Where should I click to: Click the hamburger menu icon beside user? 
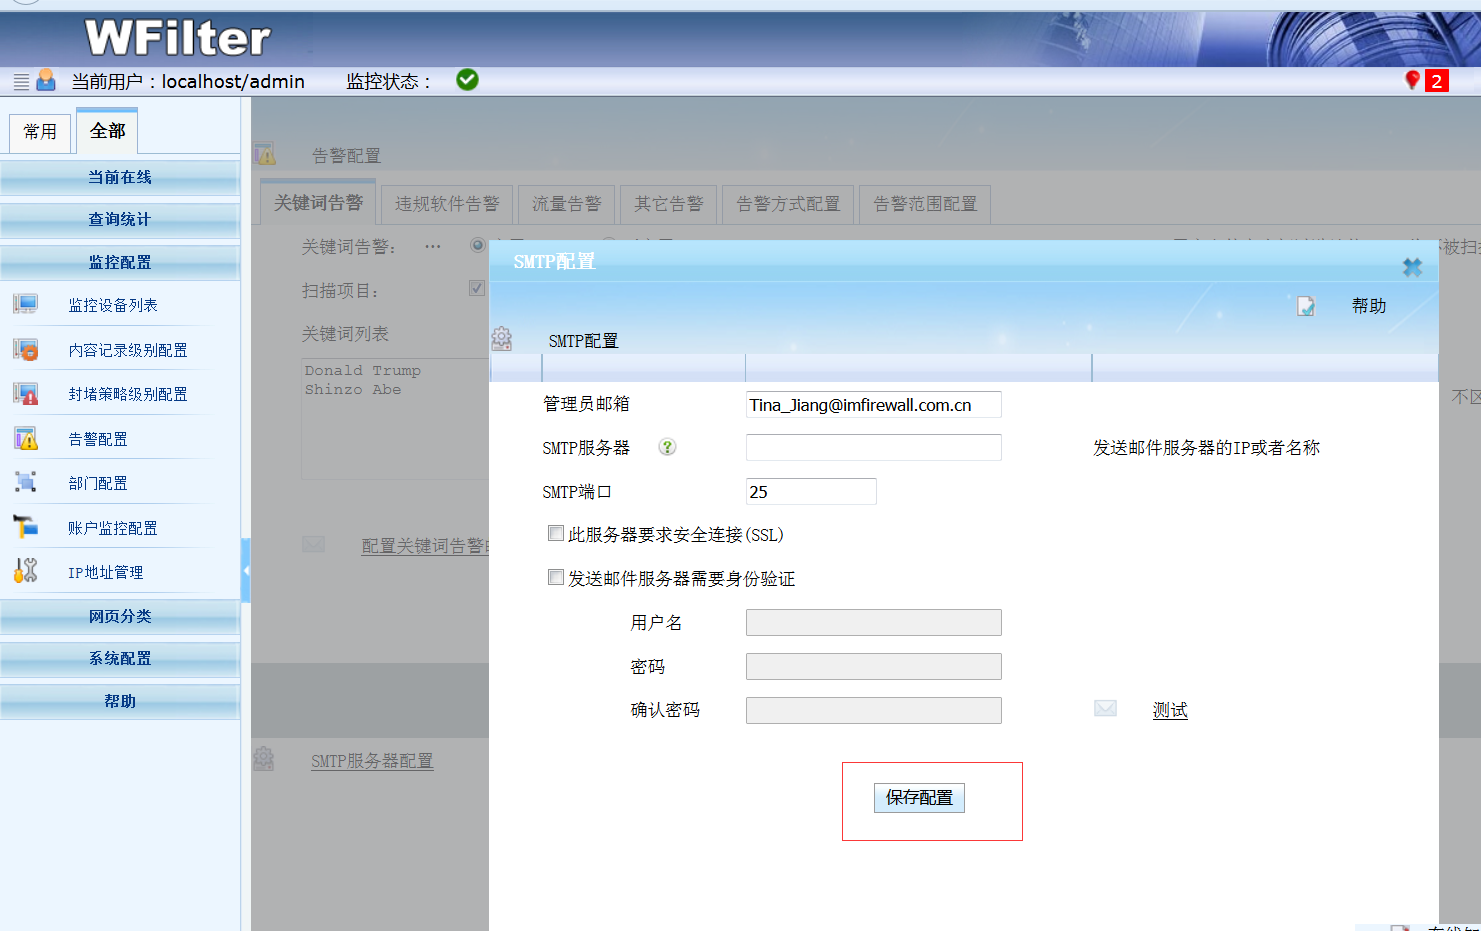click(x=21, y=81)
